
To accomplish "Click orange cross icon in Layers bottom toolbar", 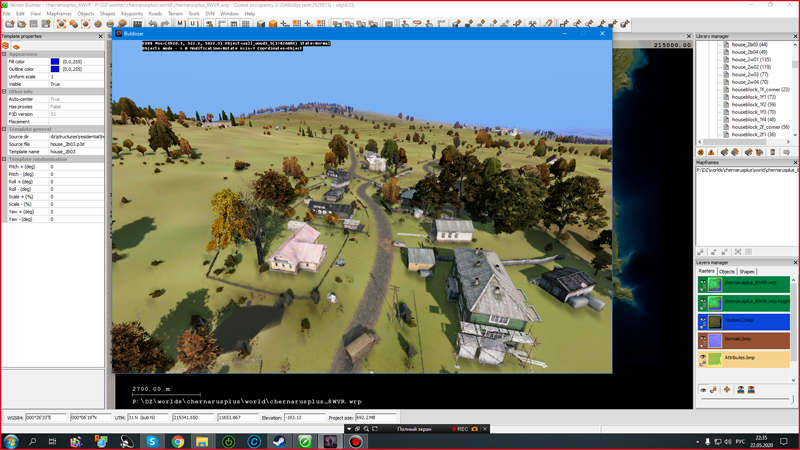I will 727,390.
